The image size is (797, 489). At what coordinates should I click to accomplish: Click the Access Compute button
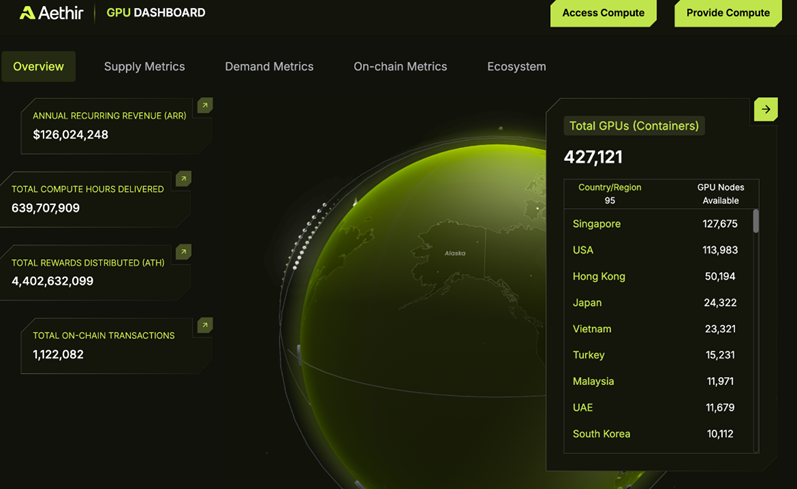tap(602, 13)
